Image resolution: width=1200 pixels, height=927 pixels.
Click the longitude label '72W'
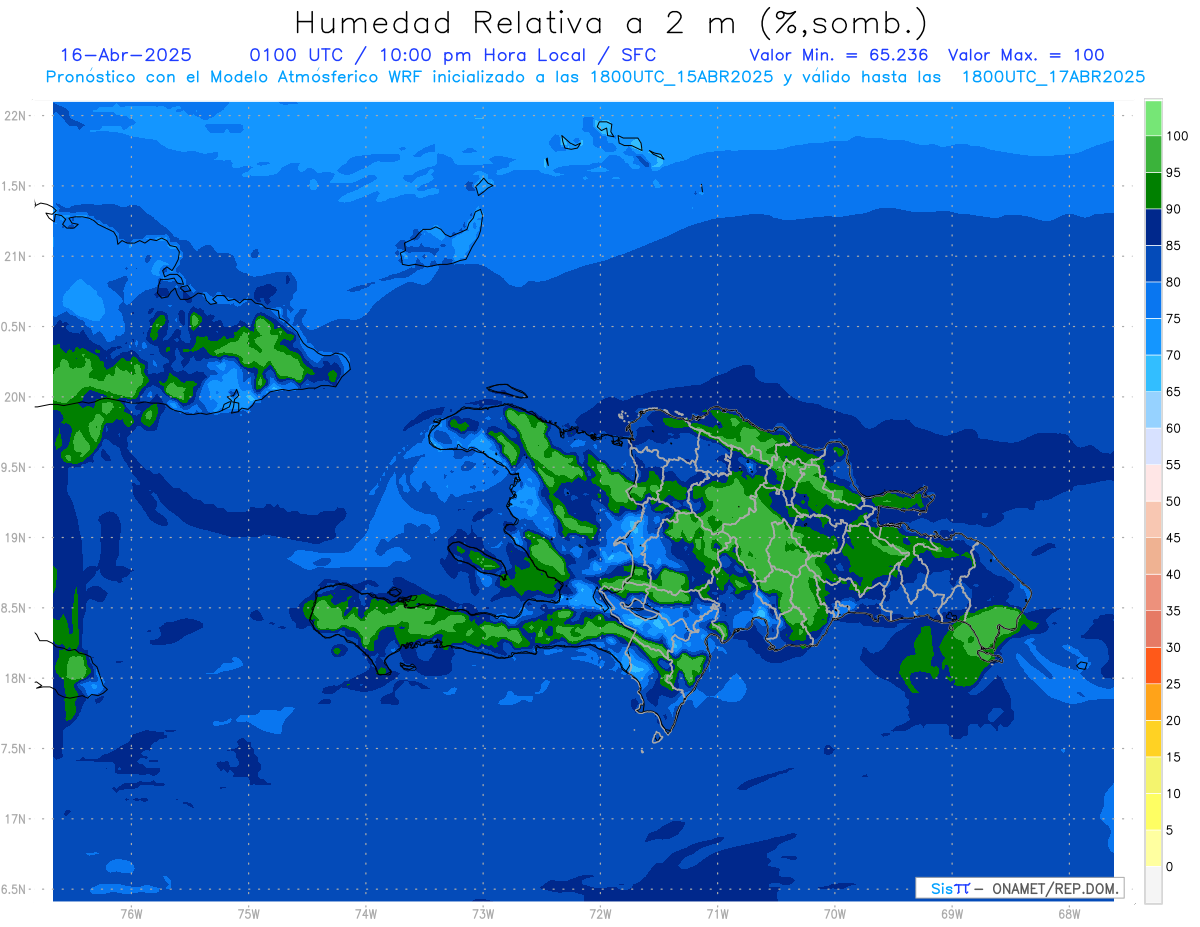point(600,913)
